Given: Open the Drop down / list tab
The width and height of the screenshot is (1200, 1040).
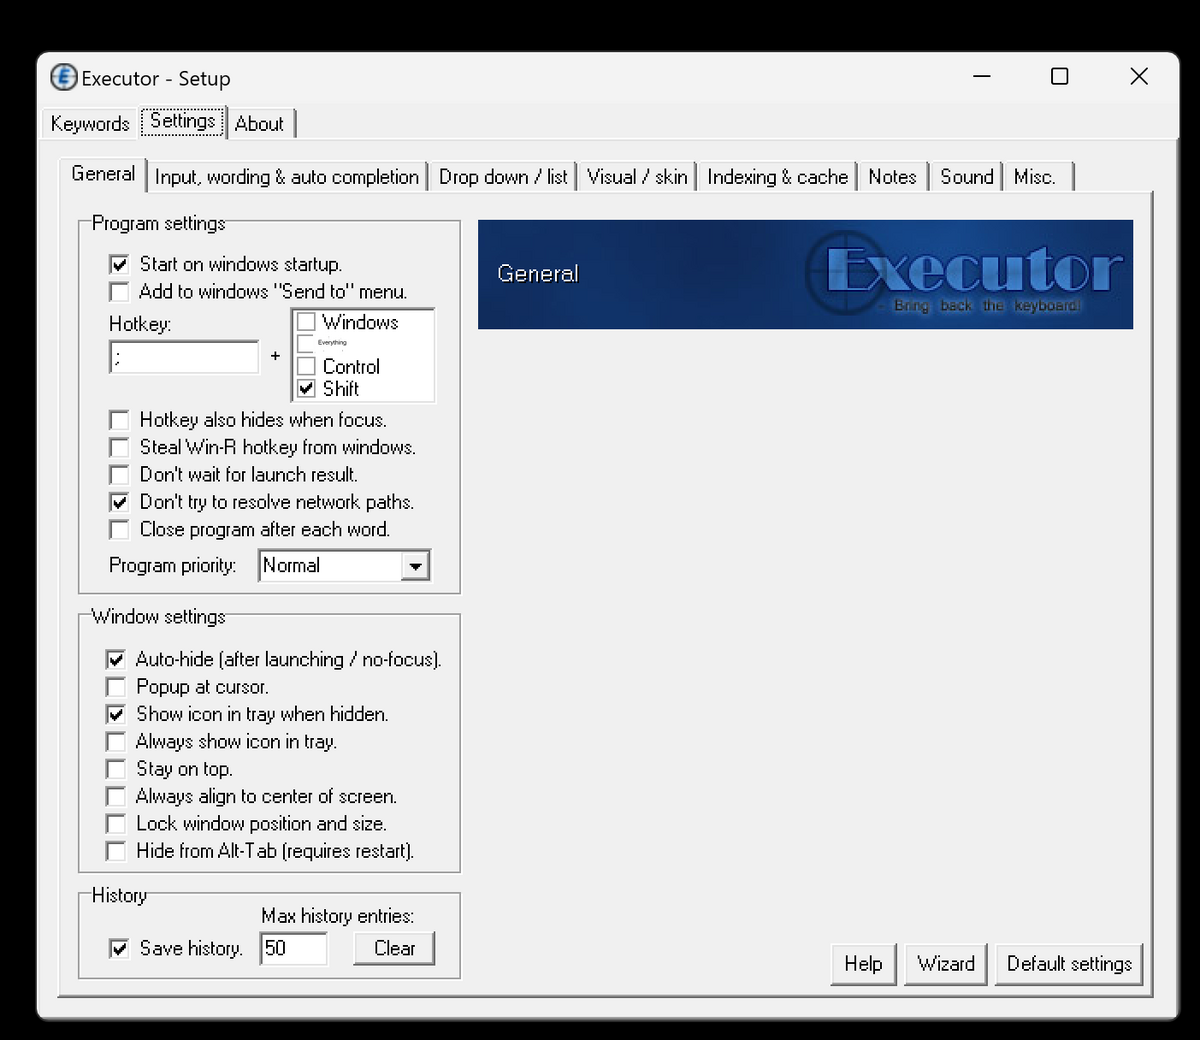Looking at the screenshot, I should (x=503, y=177).
